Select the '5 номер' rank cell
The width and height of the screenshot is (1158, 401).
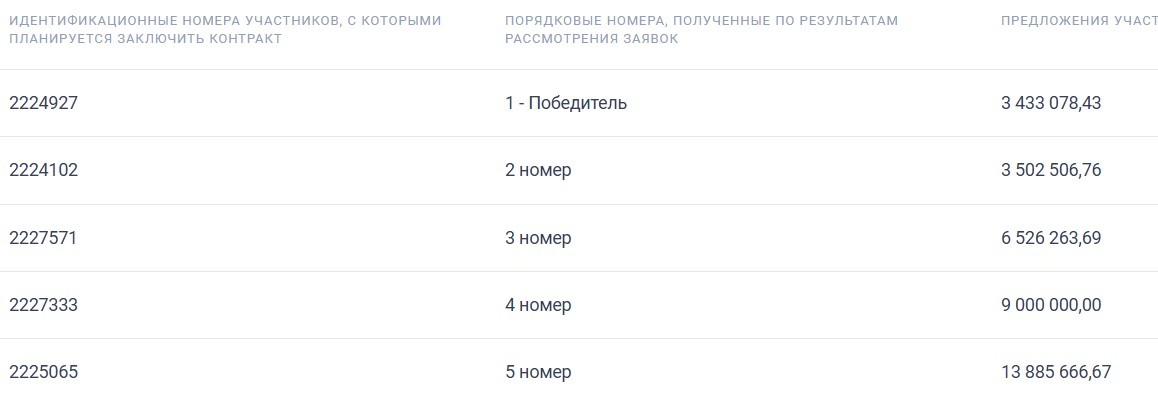click(538, 372)
